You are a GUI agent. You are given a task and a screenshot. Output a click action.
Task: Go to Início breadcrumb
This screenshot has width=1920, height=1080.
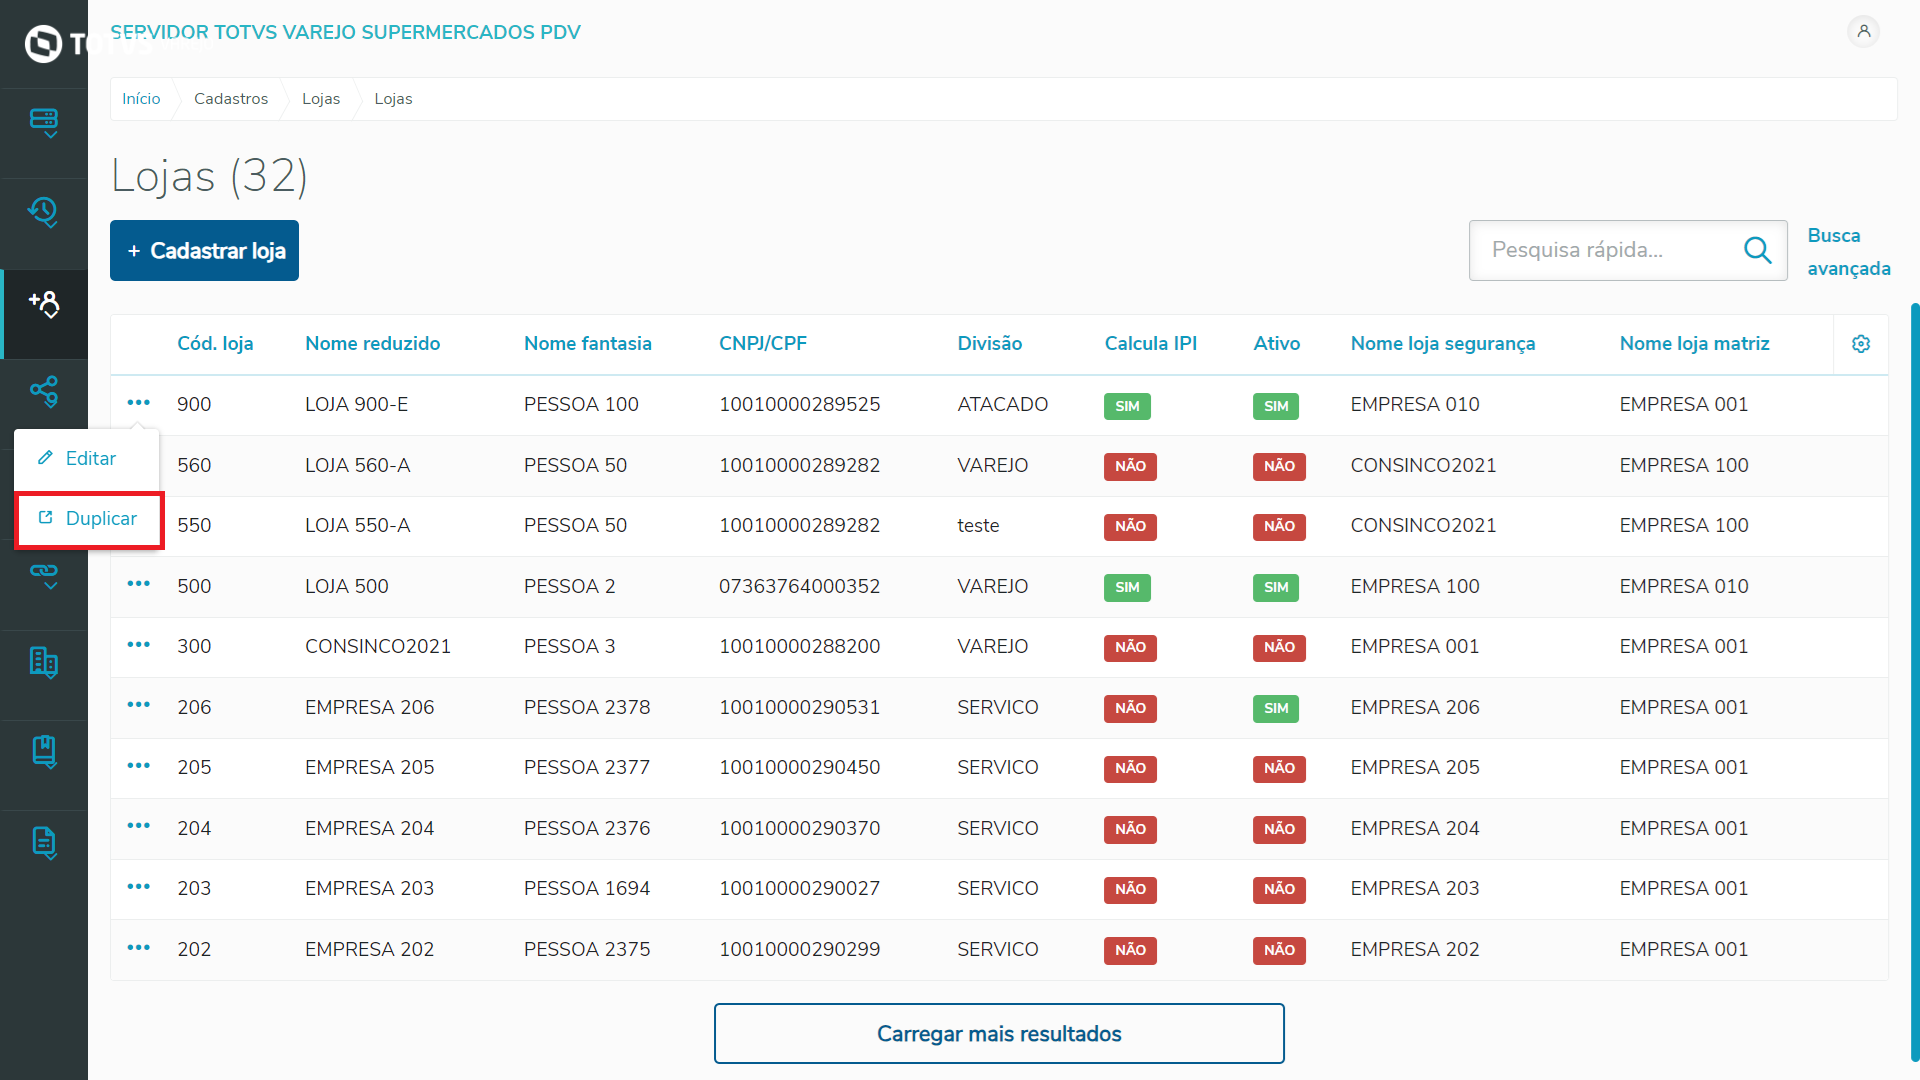click(141, 99)
